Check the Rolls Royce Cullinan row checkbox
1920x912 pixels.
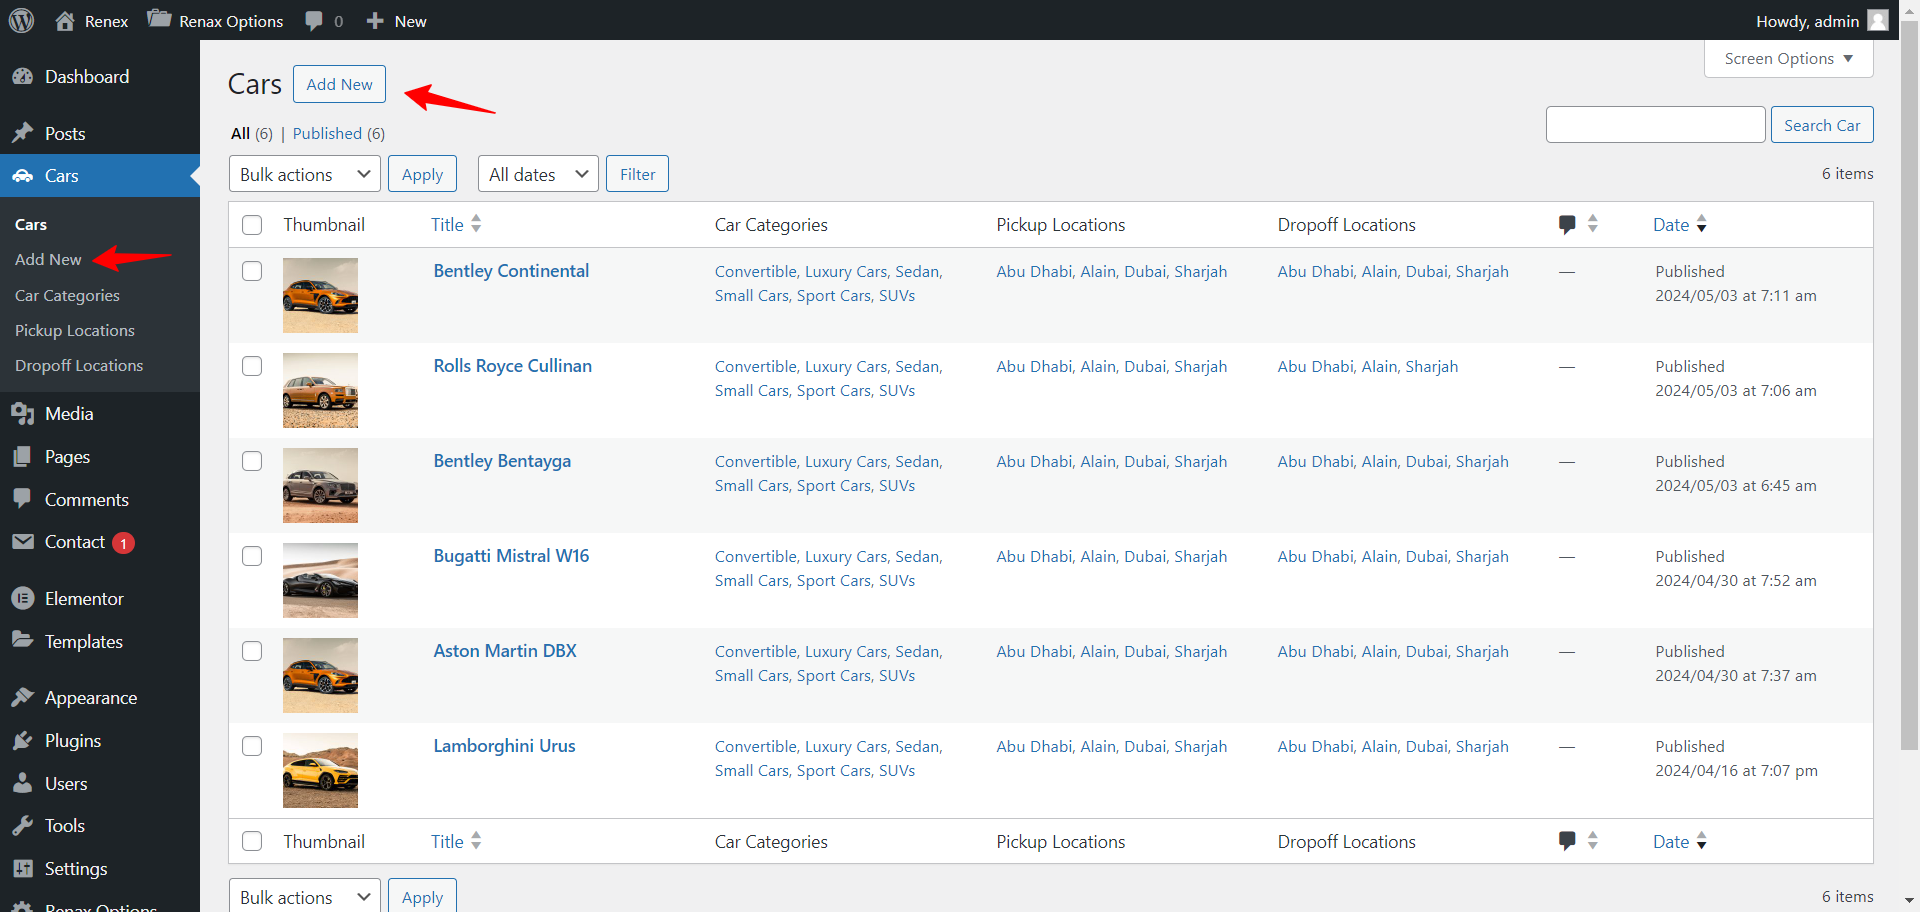[252, 366]
